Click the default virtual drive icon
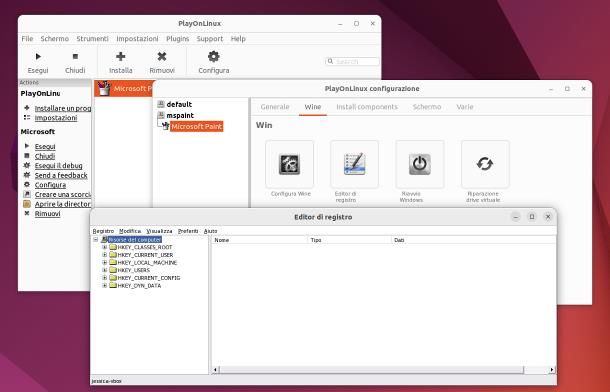 pyautogui.click(x=161, y=104)
